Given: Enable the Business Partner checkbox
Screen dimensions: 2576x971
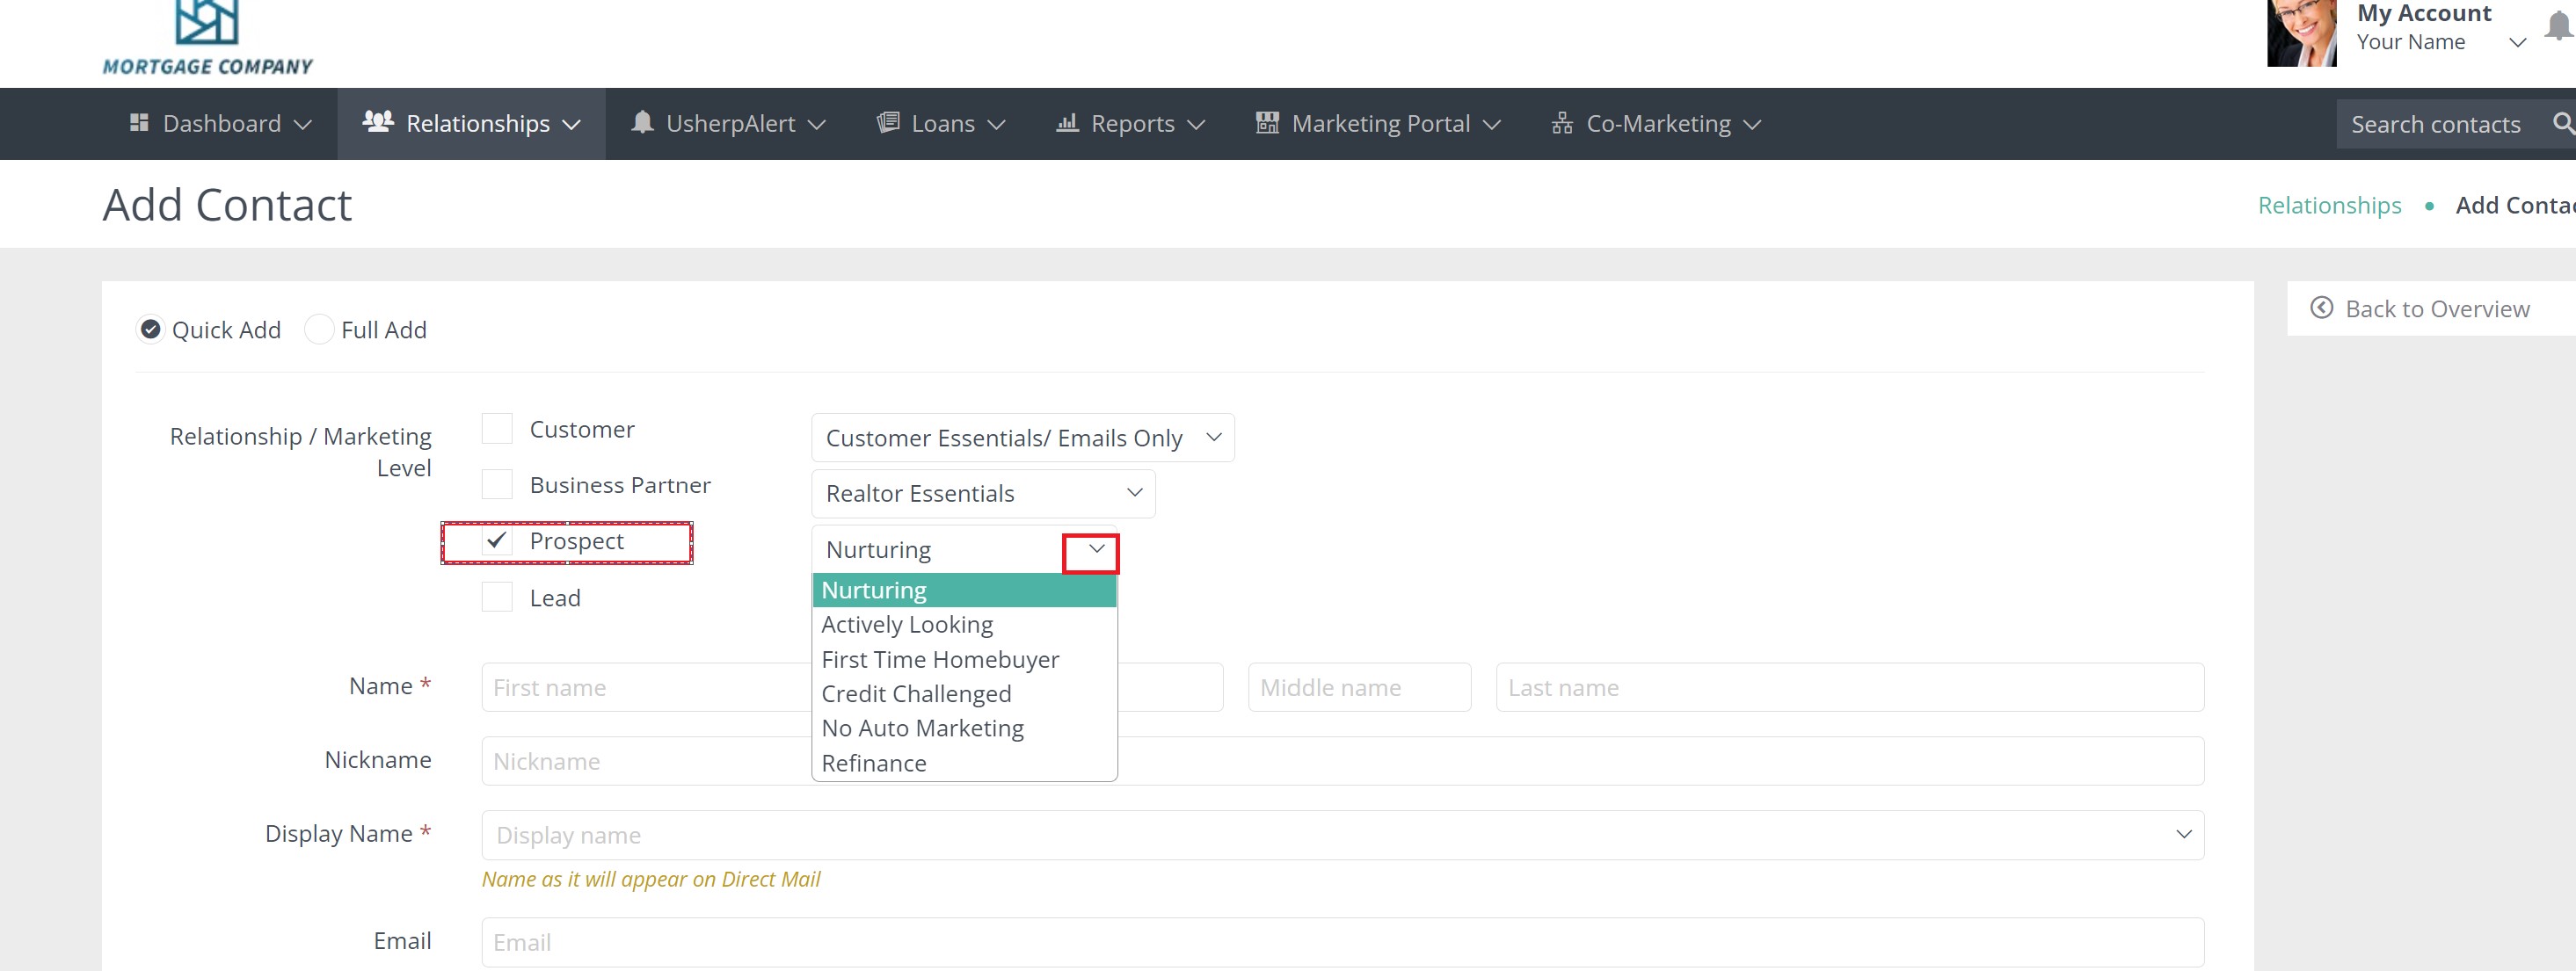Looking at the screenshot, I should click(x=497, y=485).
